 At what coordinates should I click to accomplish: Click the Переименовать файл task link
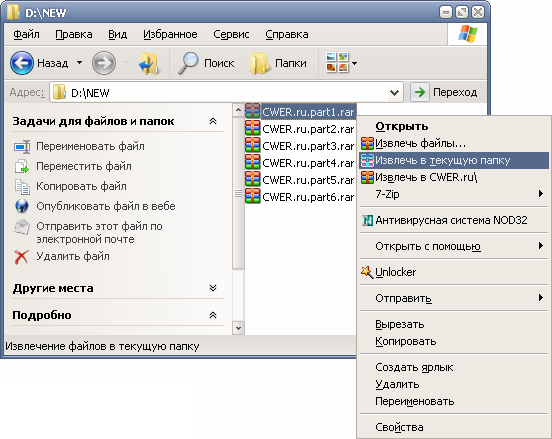tap(90, 146)
